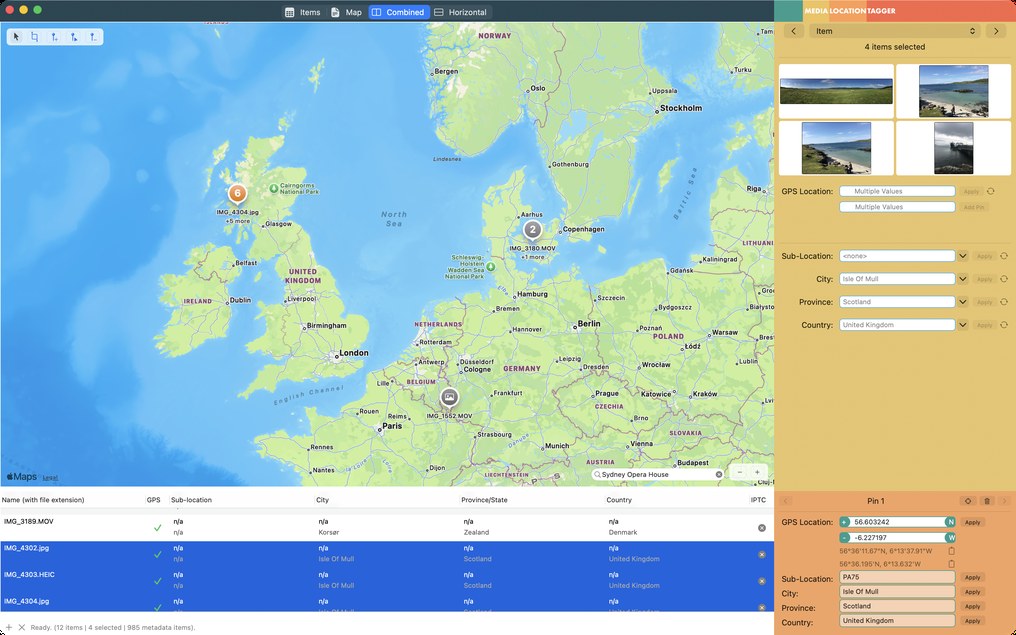Apply Pin 1 Sub-Location PA75

click(x=973, y=577)
